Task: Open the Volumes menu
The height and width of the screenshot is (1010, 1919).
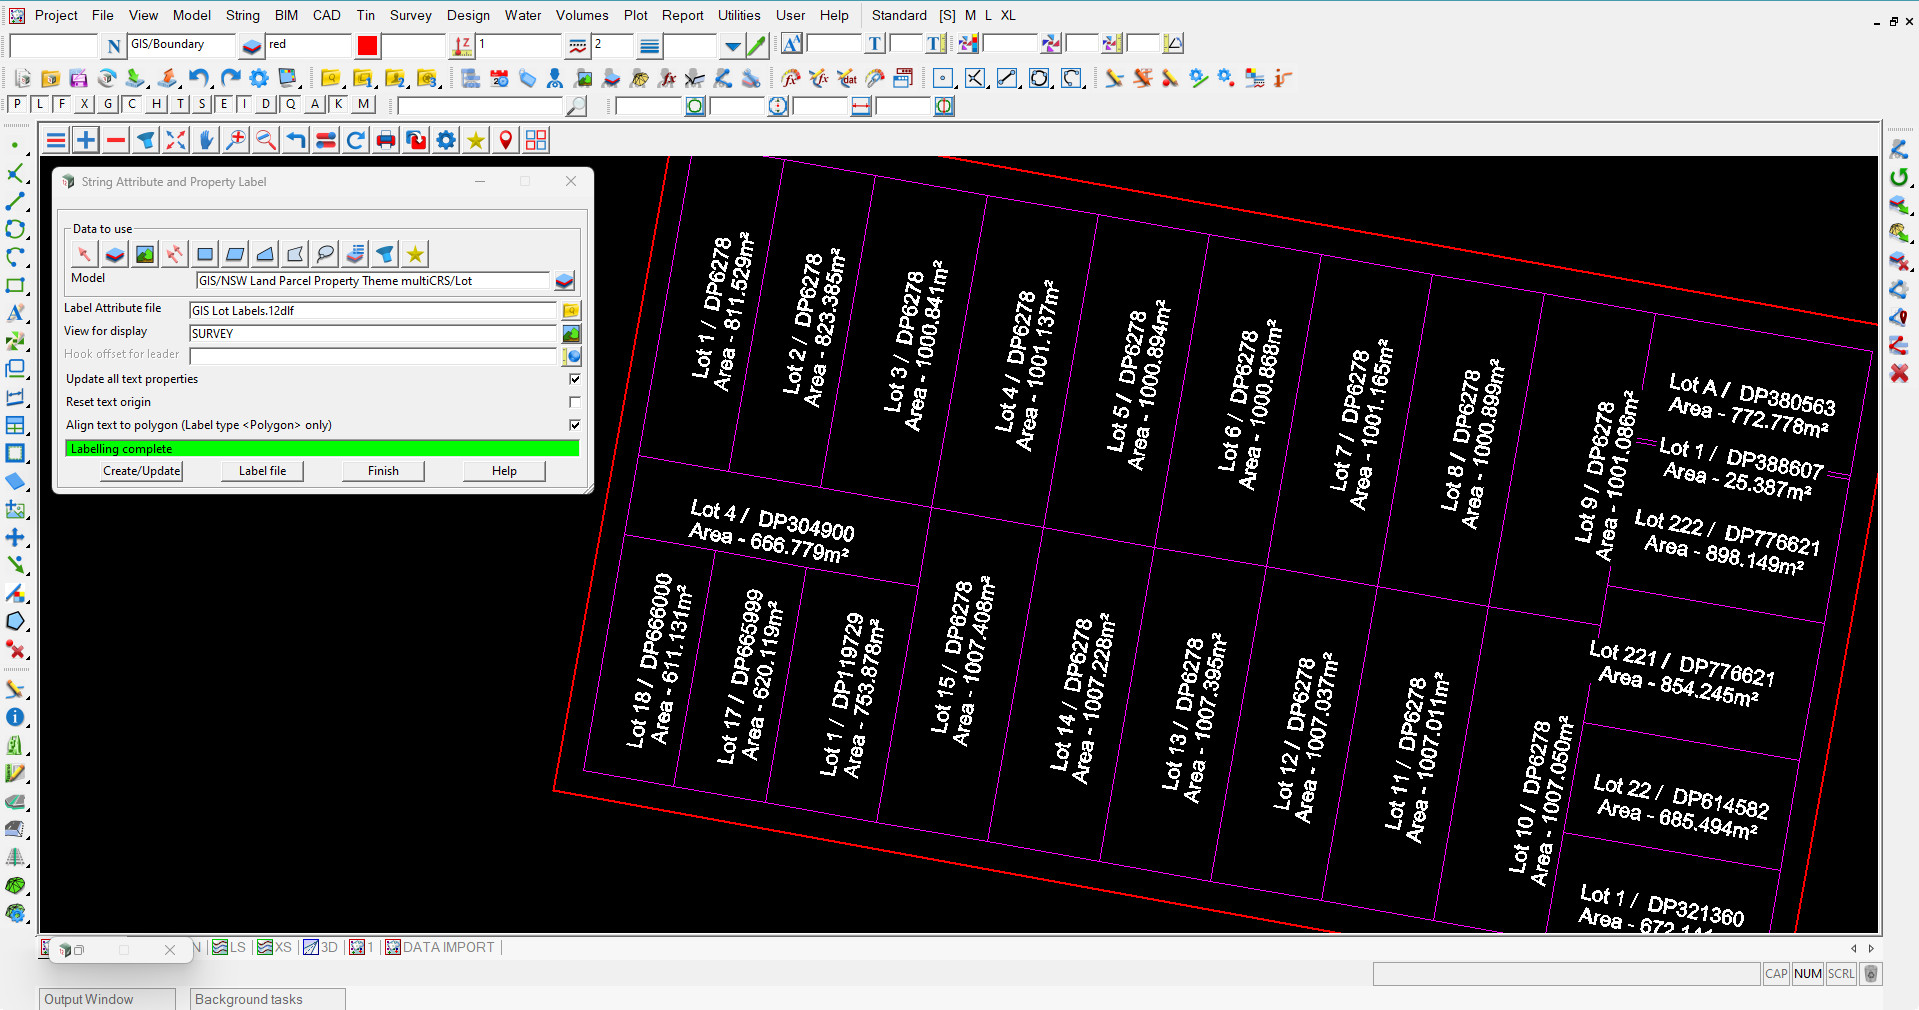Action: pyautogui.click(x=581, y=15)
